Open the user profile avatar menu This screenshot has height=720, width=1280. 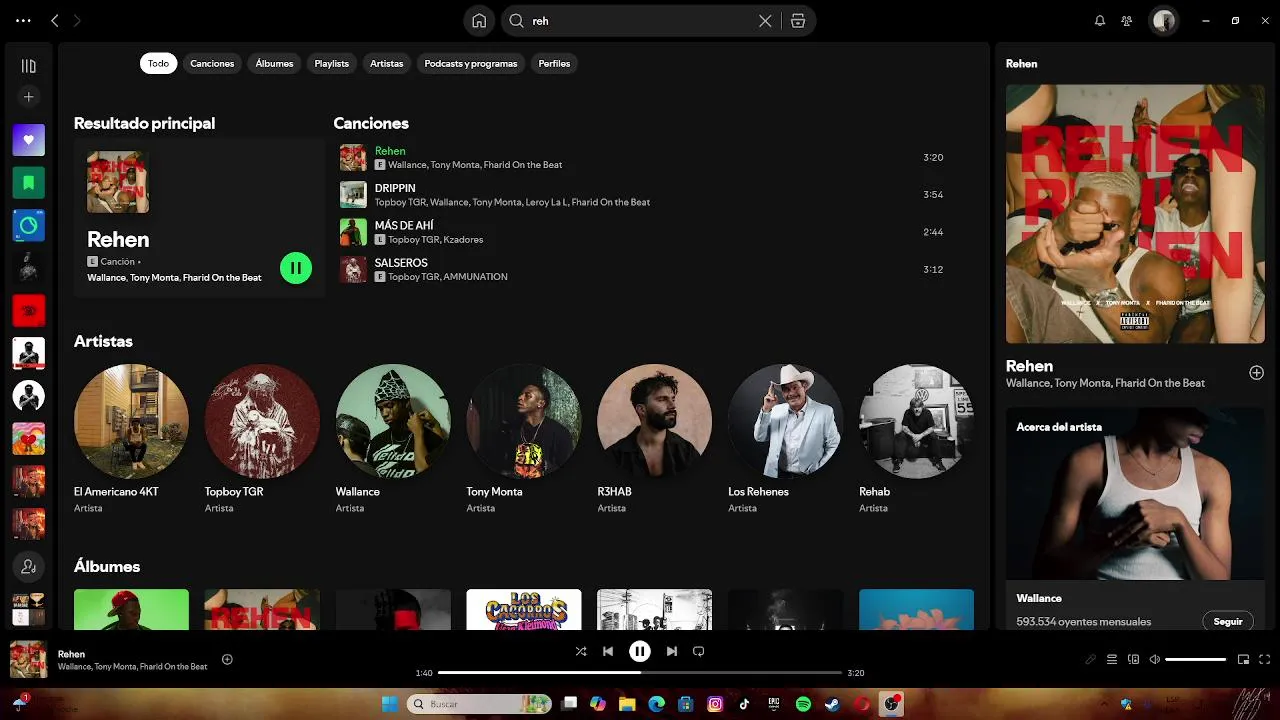tap(1163, 21)
